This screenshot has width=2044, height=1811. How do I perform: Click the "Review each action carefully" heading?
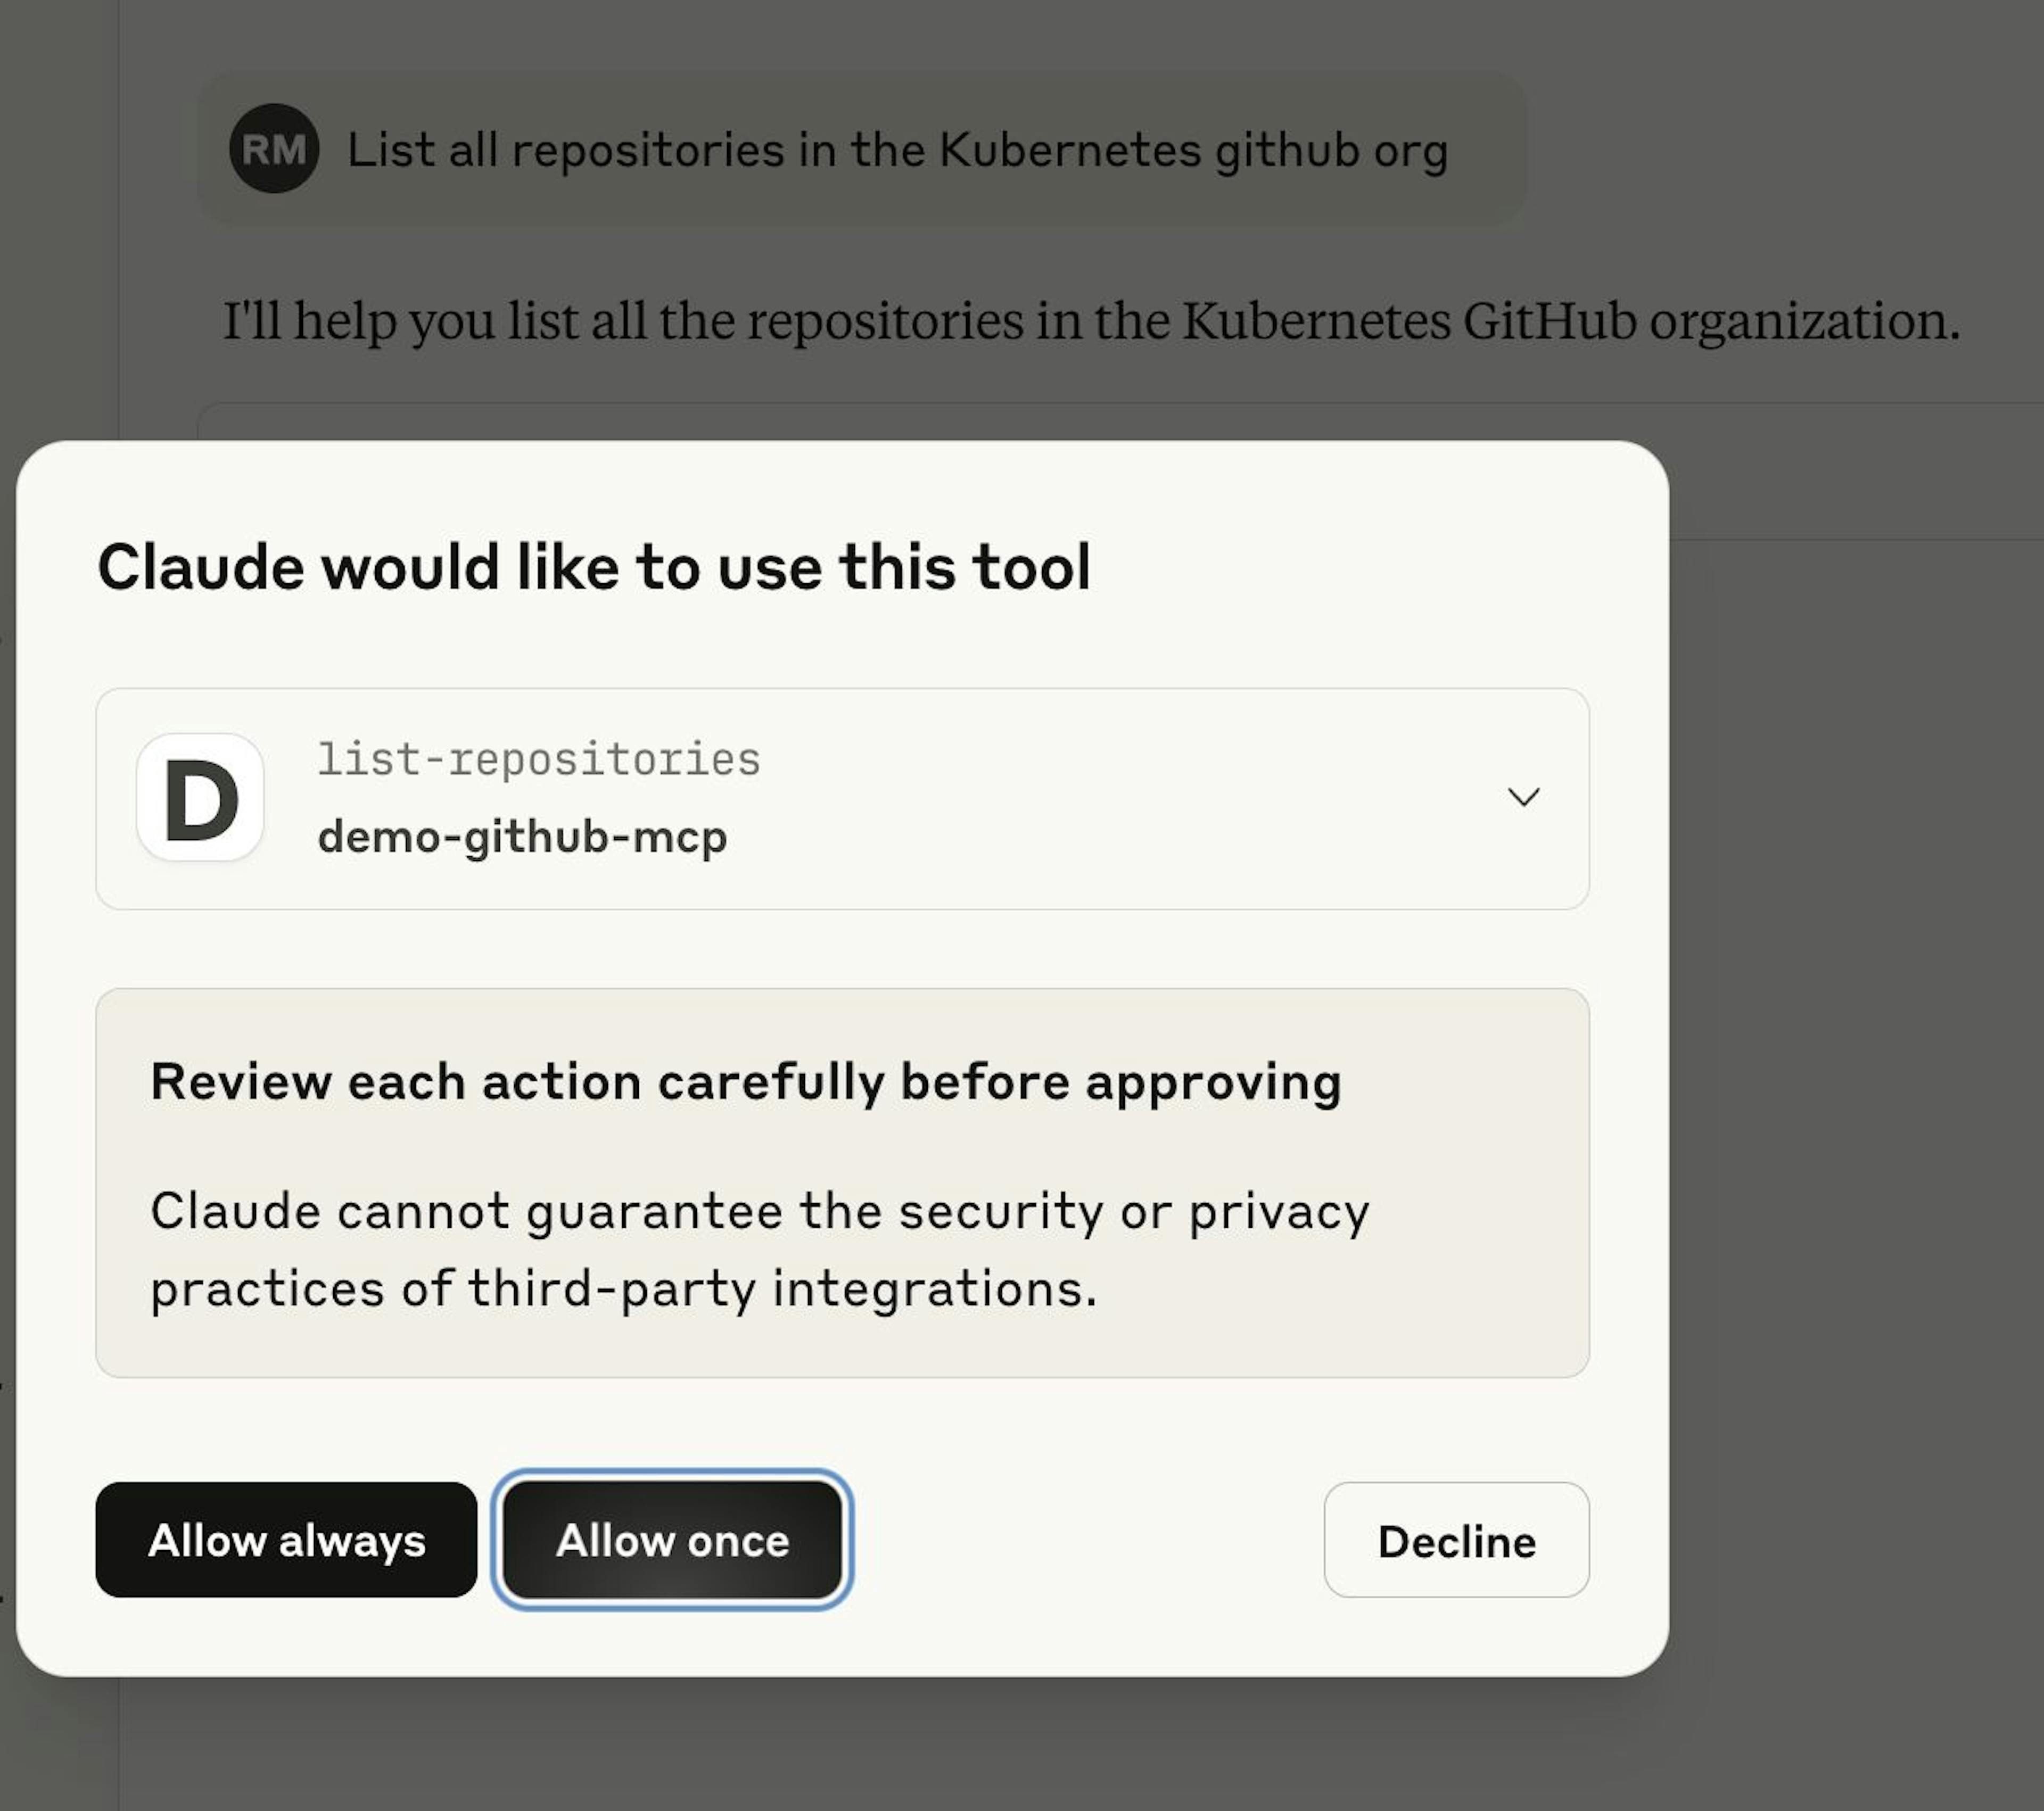click(746, 1082)
